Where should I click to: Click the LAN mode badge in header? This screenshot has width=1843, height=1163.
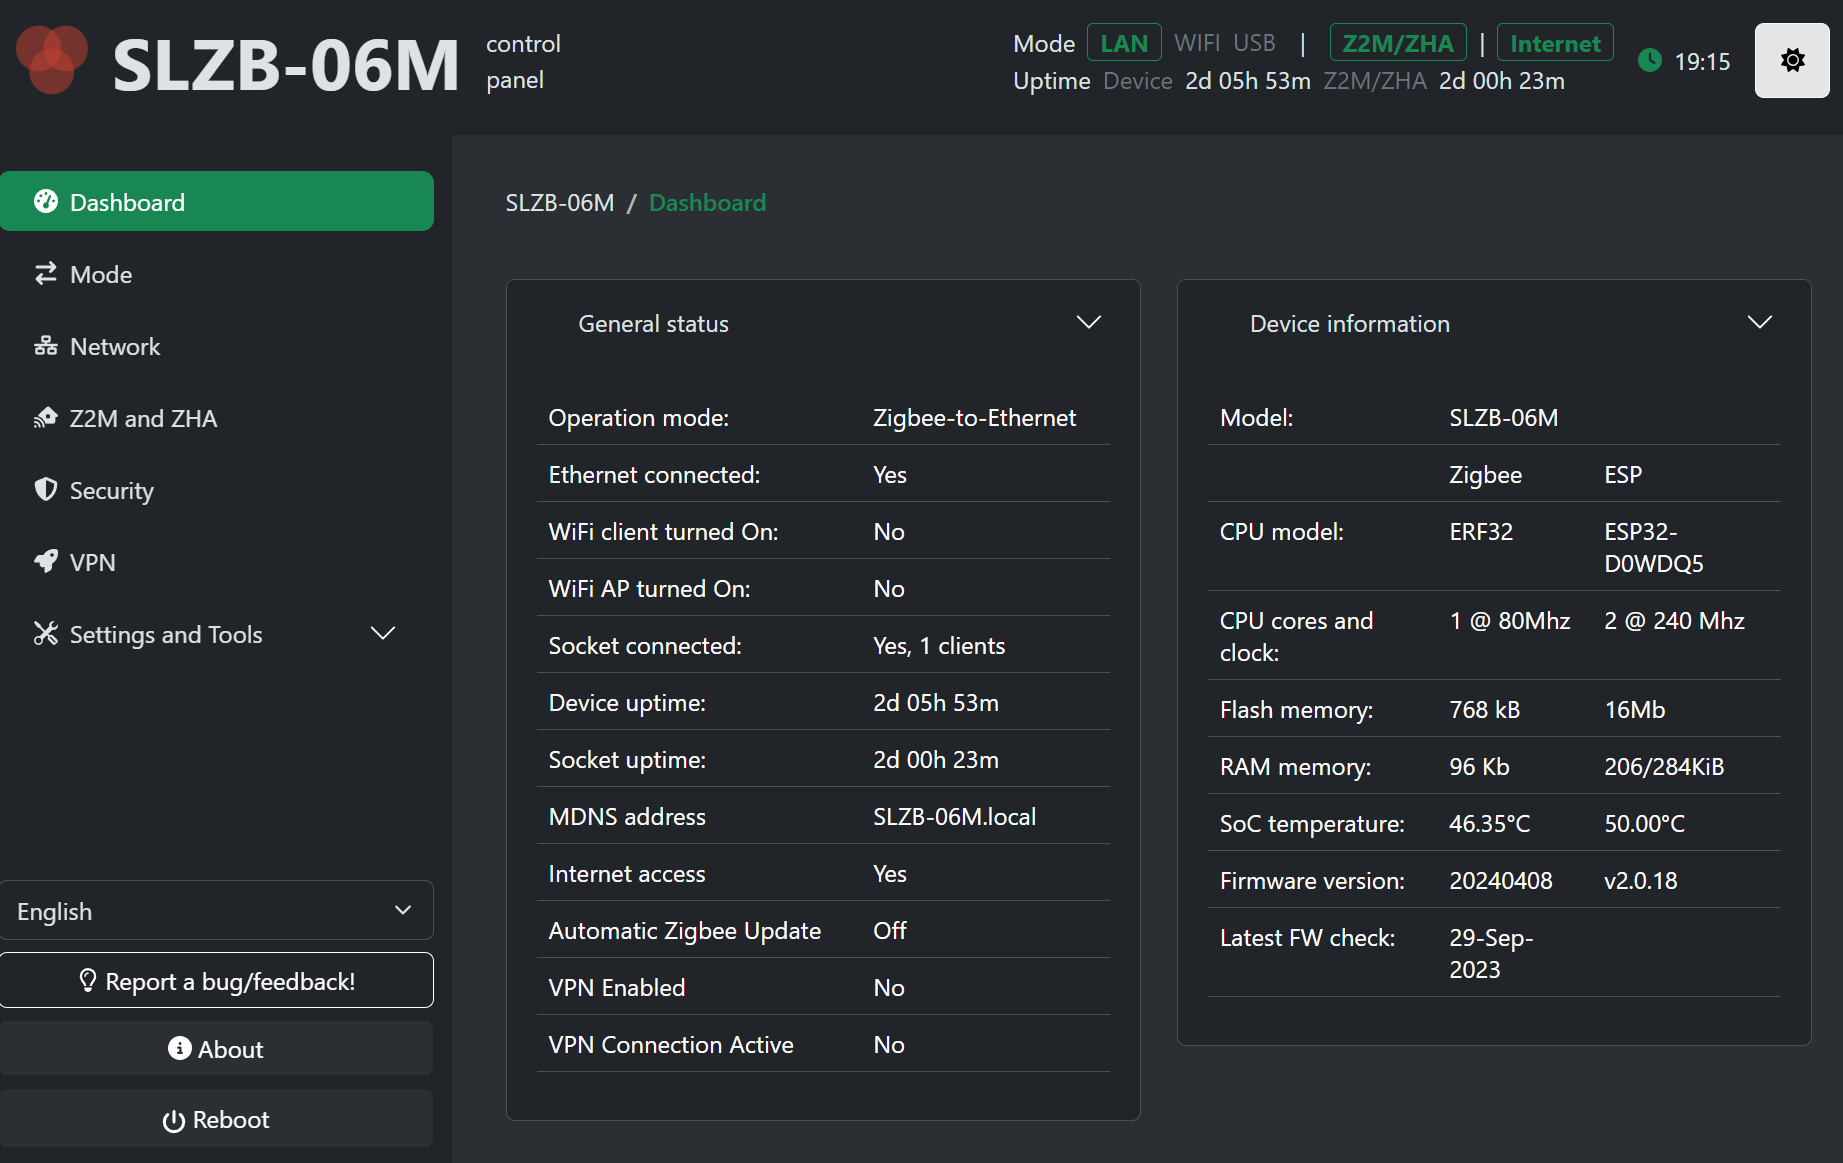tap(1123, 44)
